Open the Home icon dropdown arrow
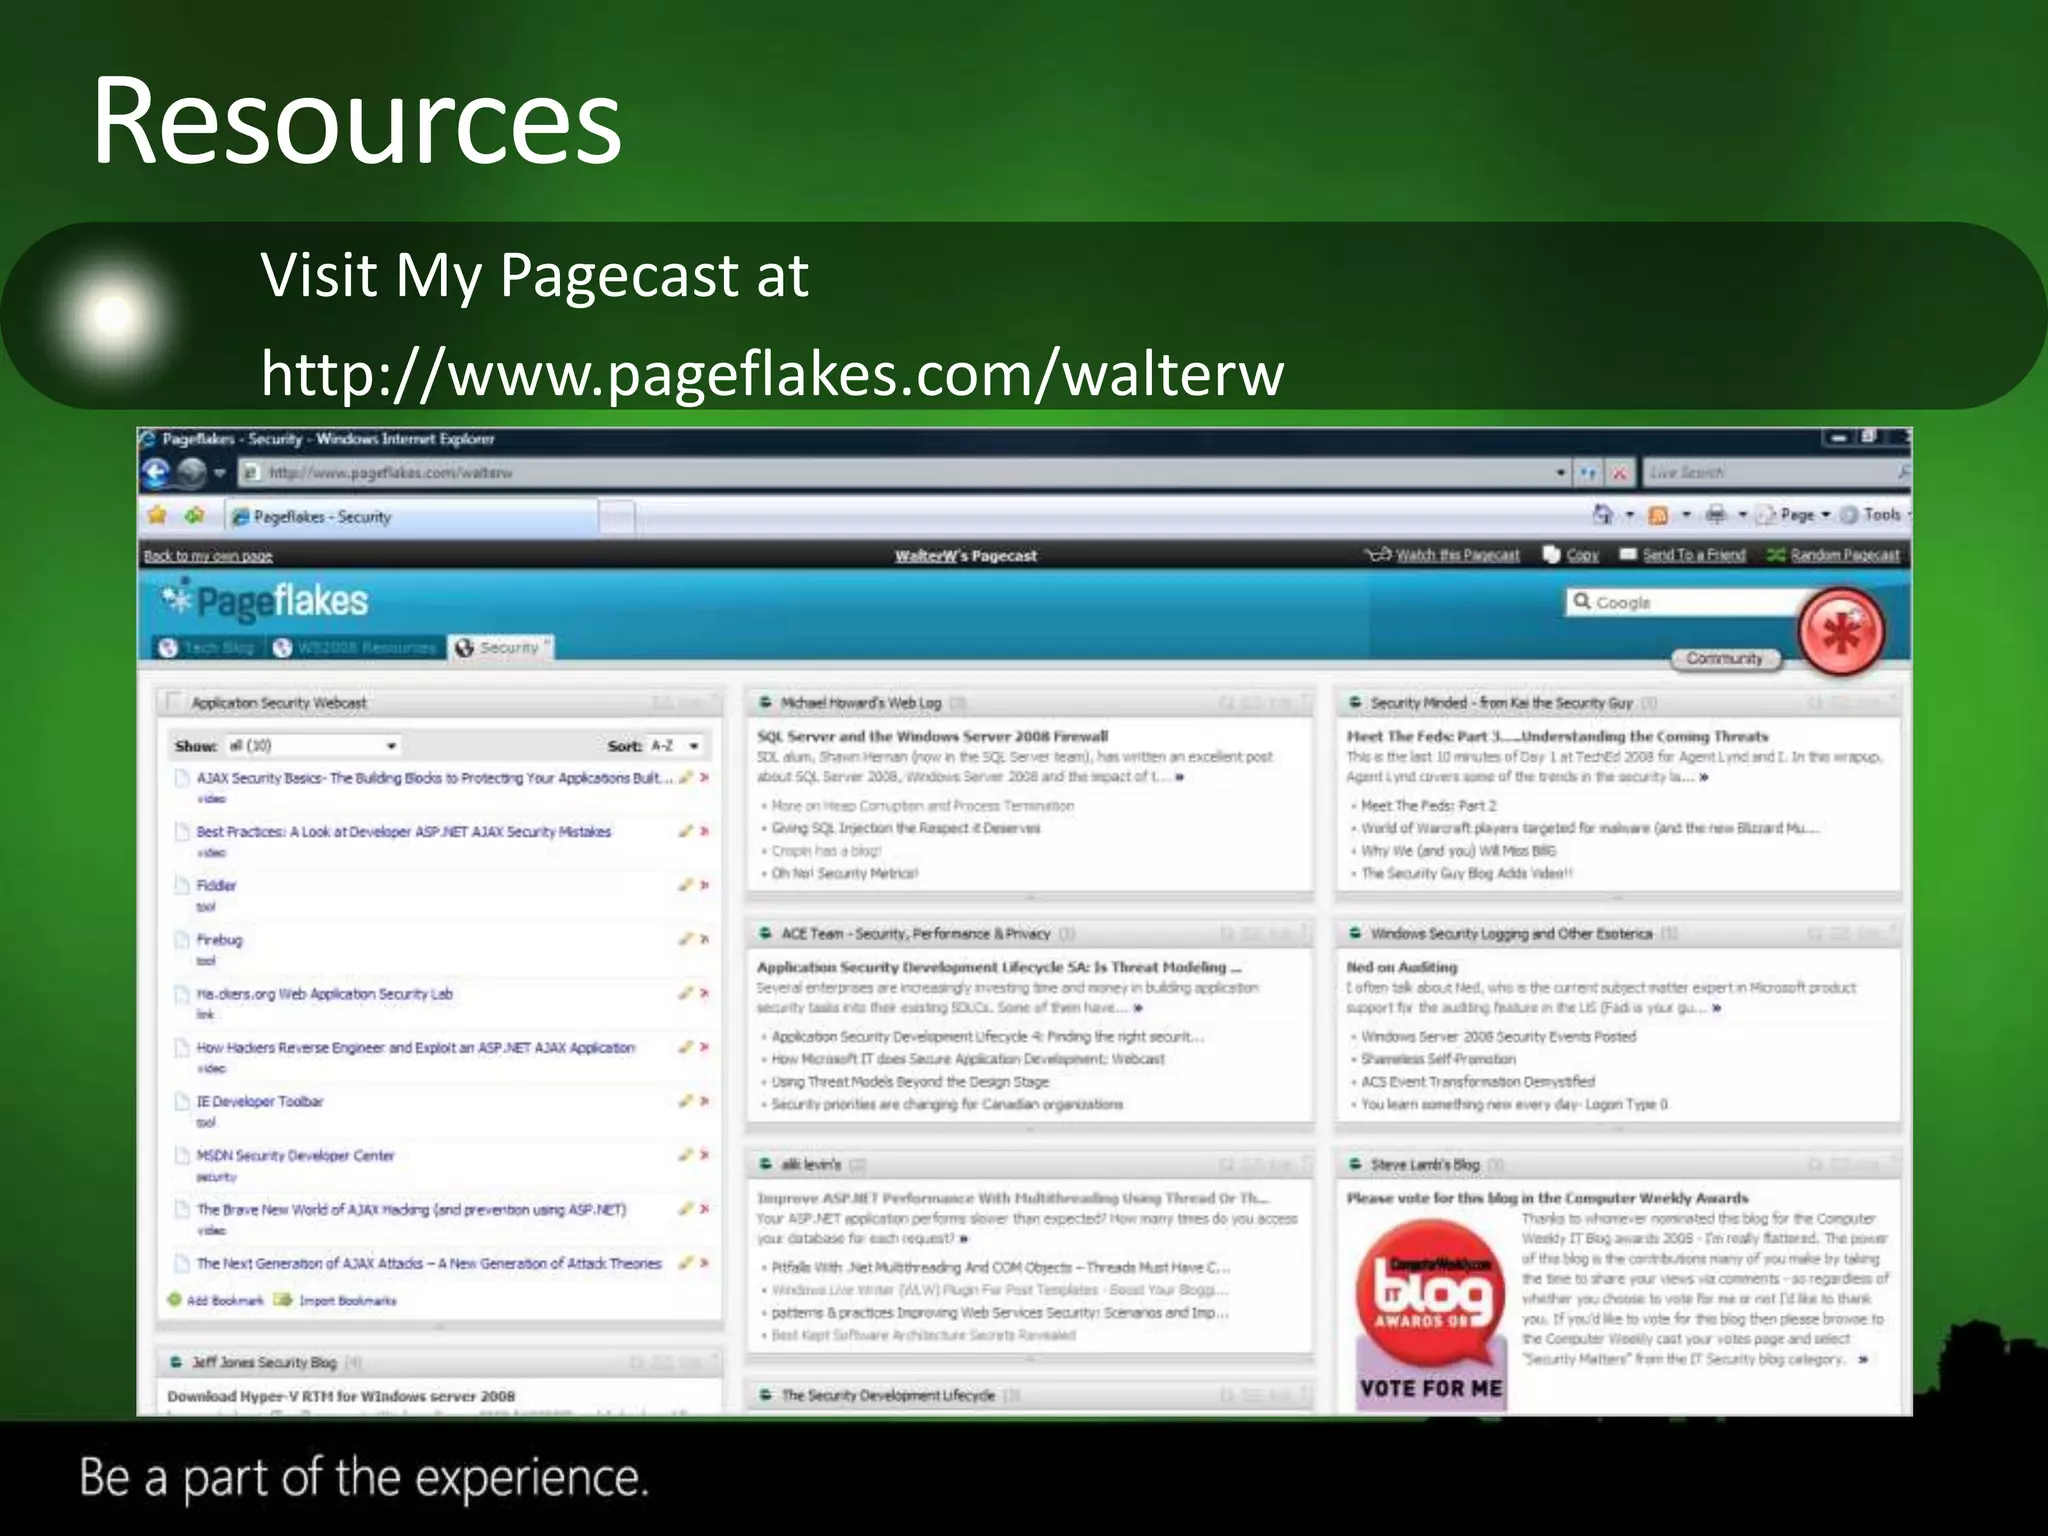The height and width of the screenshot is (1536, 2048). [x=1629, y=515]
